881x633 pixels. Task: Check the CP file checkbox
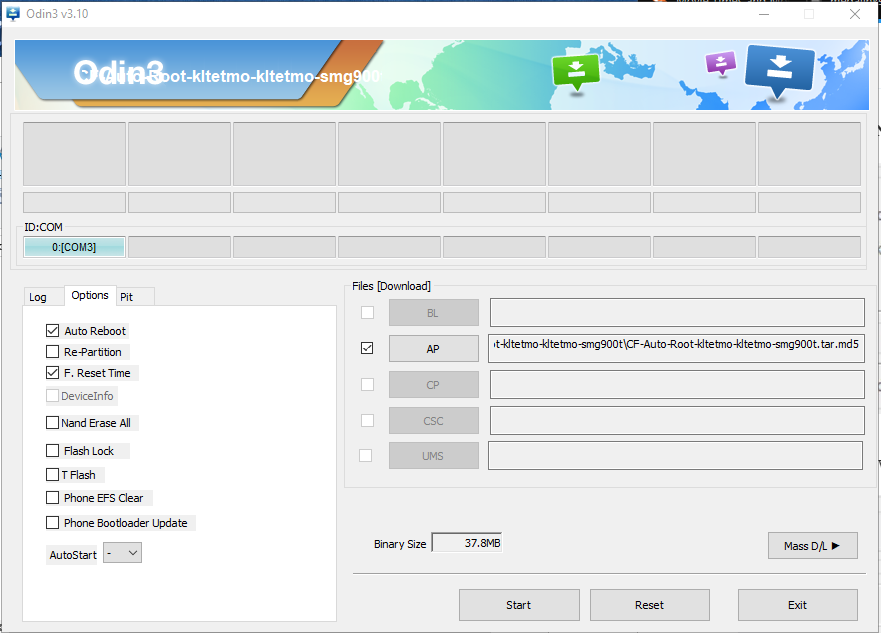(367, 385)
